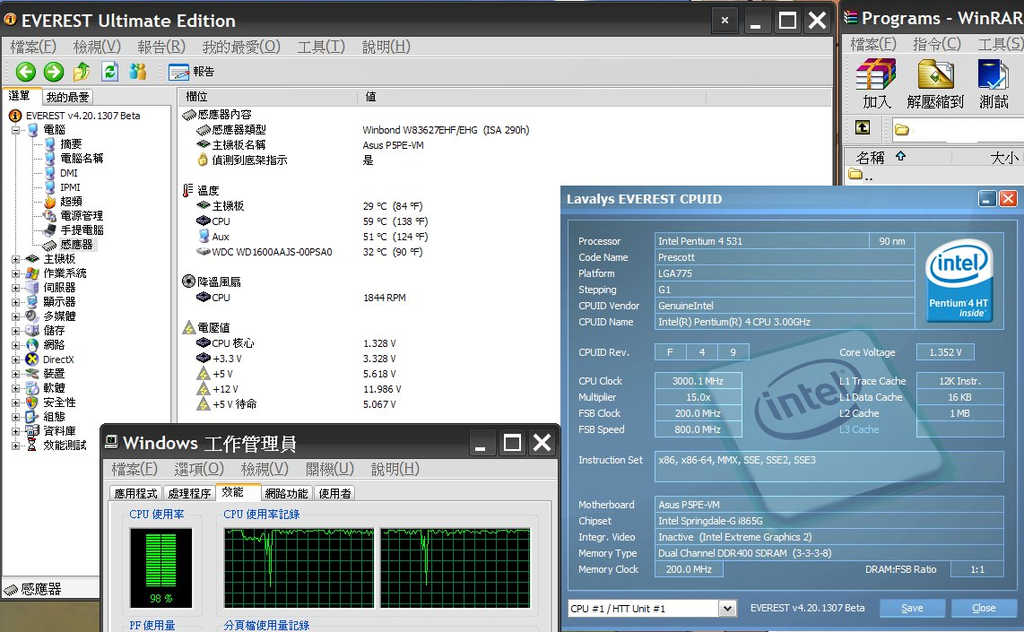Open the CPU #1 / HTT Unit #1 dropdown
The image size is (1024, 632).
point(727,608)
